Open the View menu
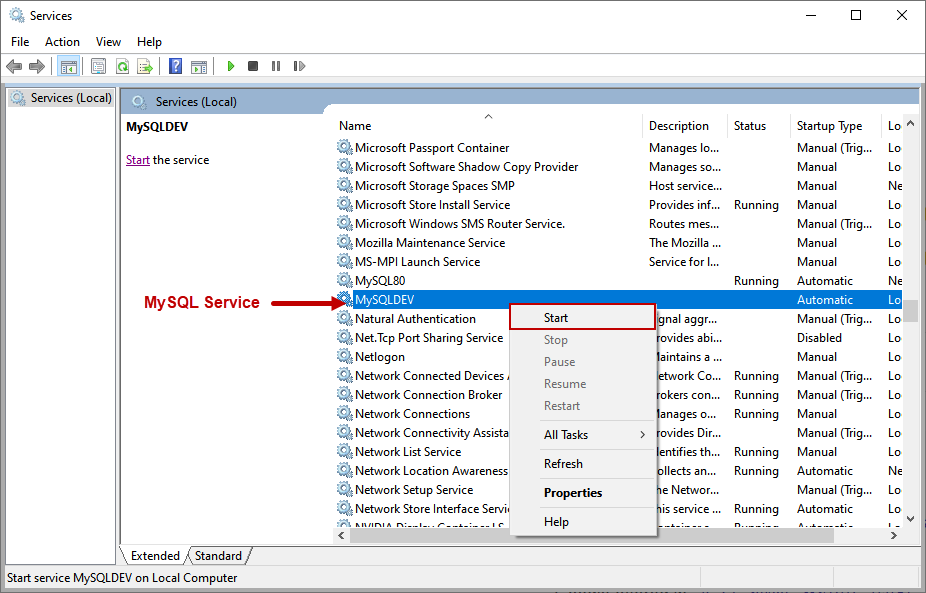This screenshot has height=593, width=926. [108, 42]
